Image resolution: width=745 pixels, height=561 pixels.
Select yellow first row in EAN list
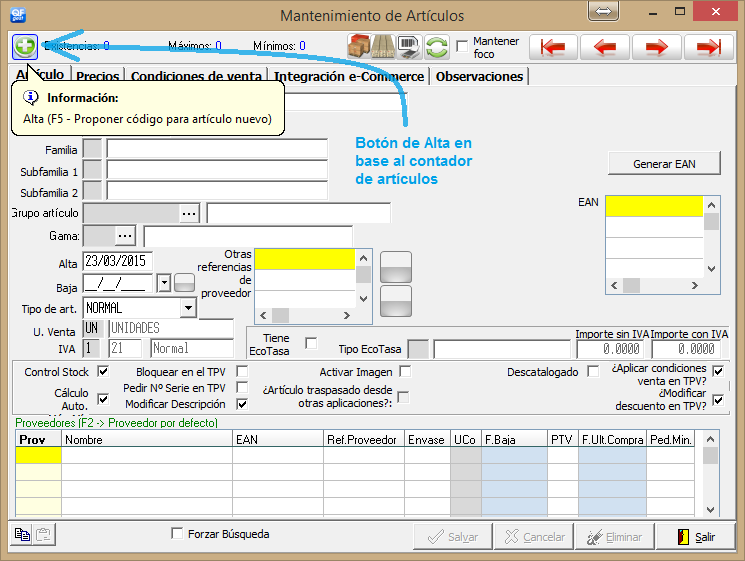654,206
